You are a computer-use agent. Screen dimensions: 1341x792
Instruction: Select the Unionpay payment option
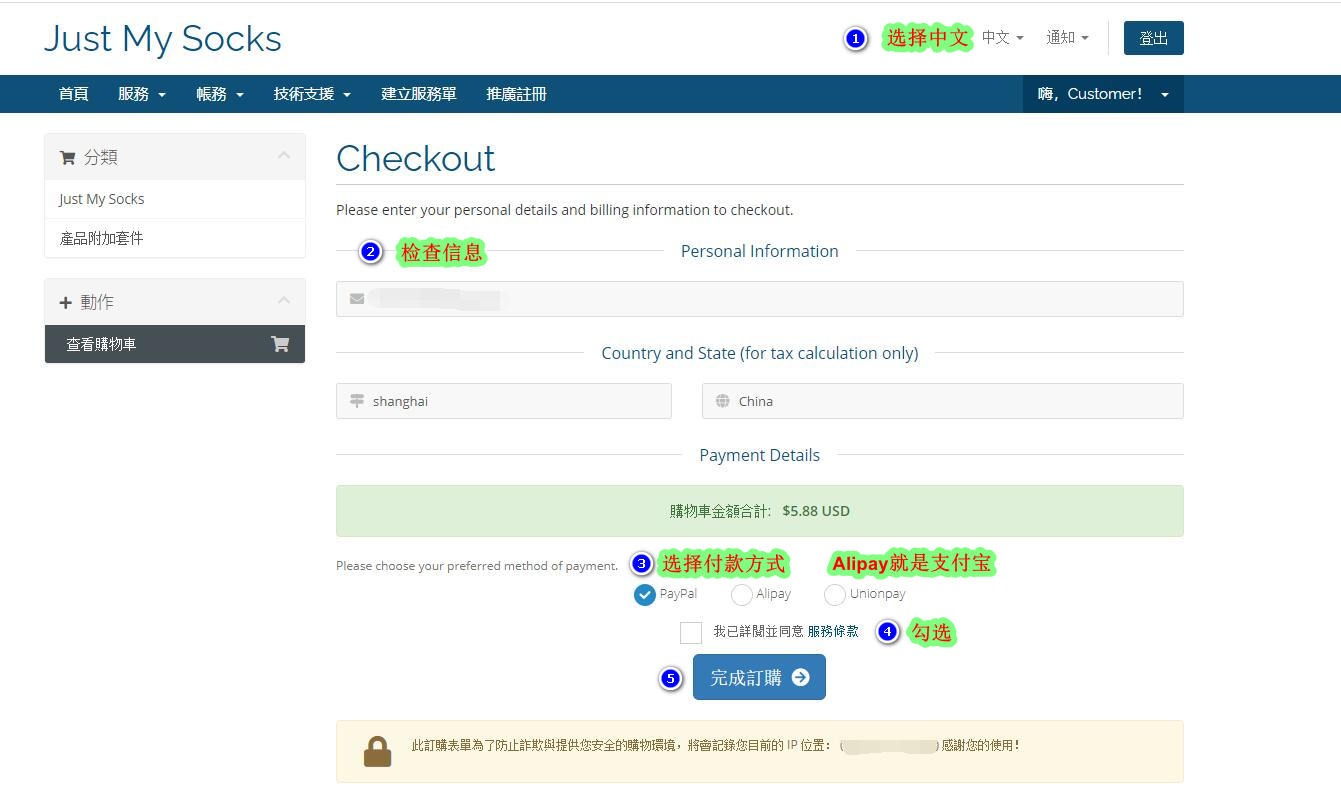pyautogui.click(x=835, y=595)
